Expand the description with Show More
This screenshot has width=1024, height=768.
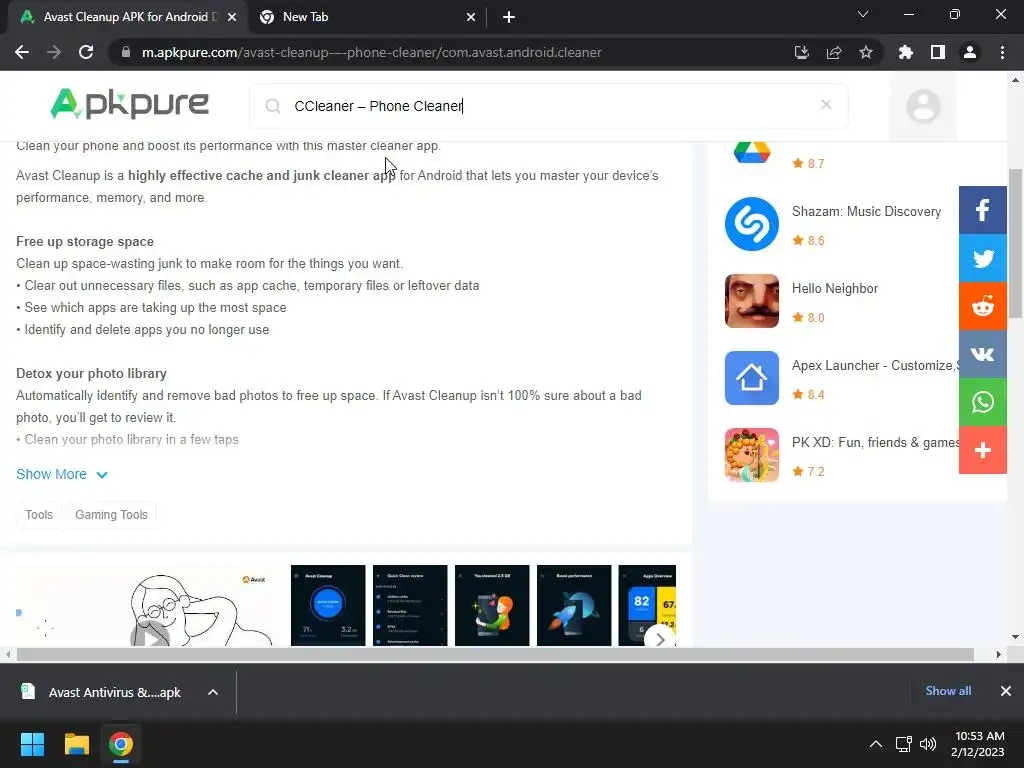(62, 474)
